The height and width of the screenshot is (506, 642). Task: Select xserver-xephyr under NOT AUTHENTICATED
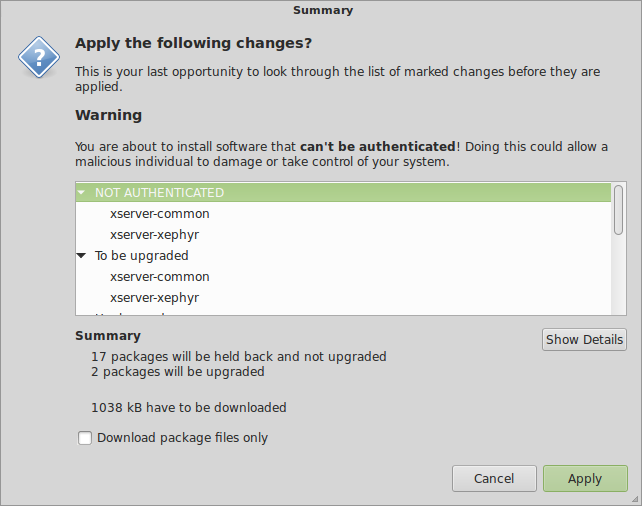[x=154, y=235]
